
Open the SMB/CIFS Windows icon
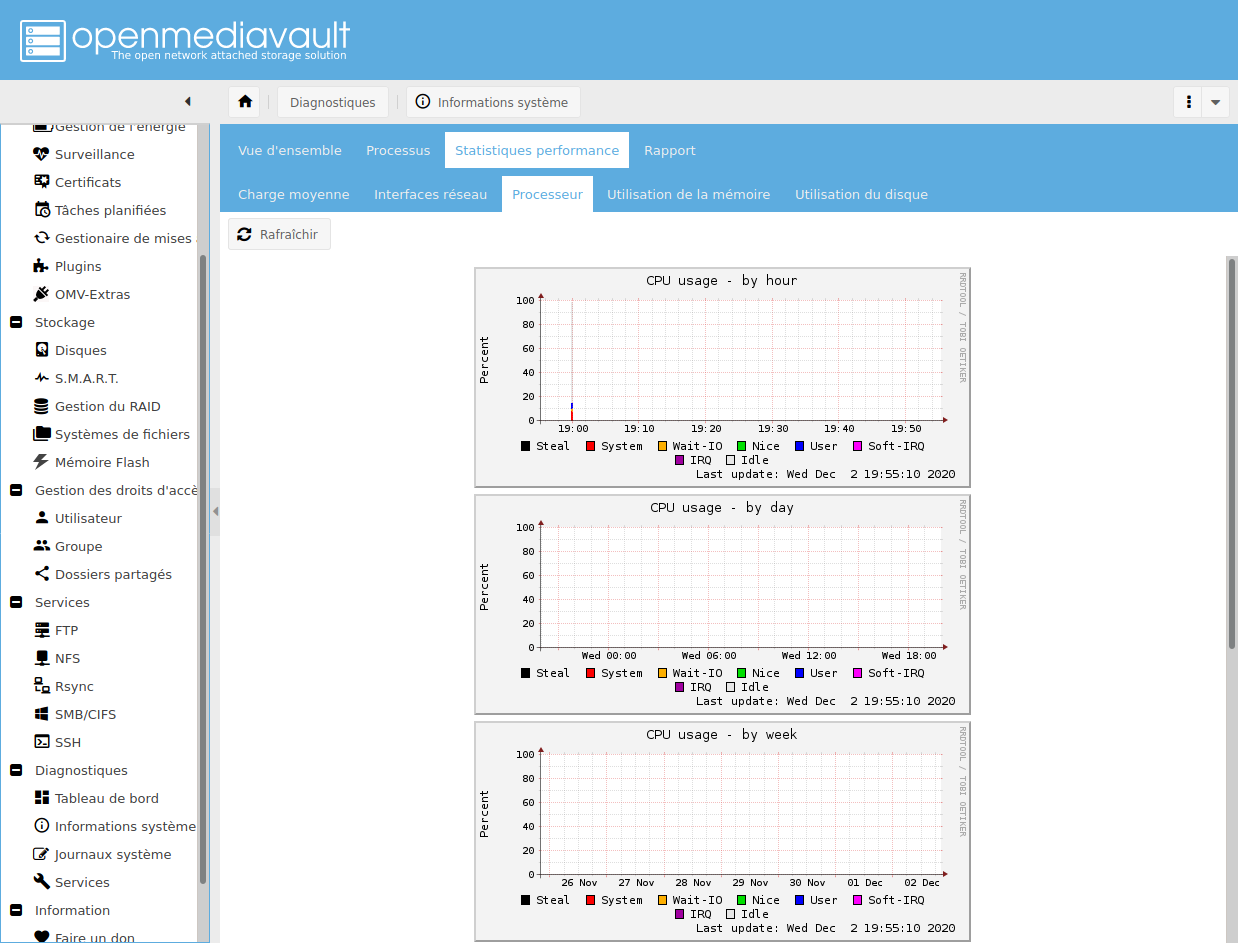click(x=41, y=714)
